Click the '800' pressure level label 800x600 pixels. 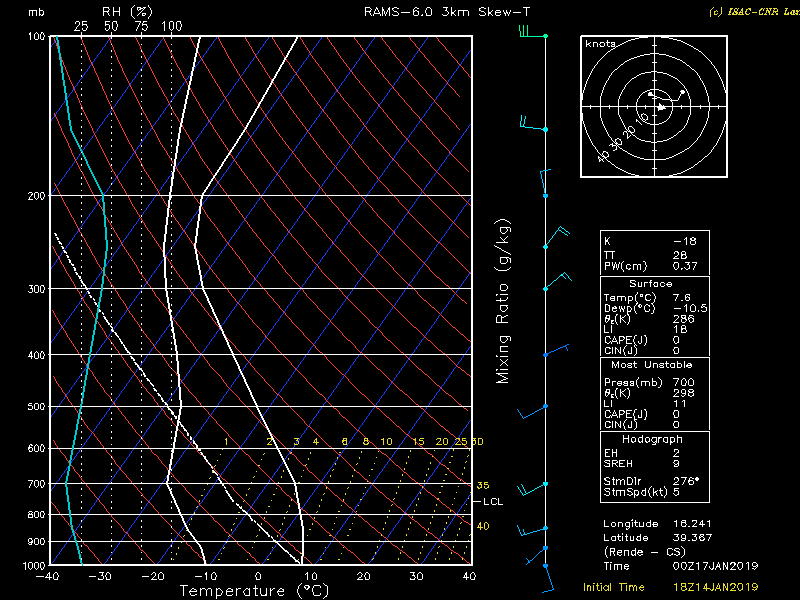pos(36,515)
